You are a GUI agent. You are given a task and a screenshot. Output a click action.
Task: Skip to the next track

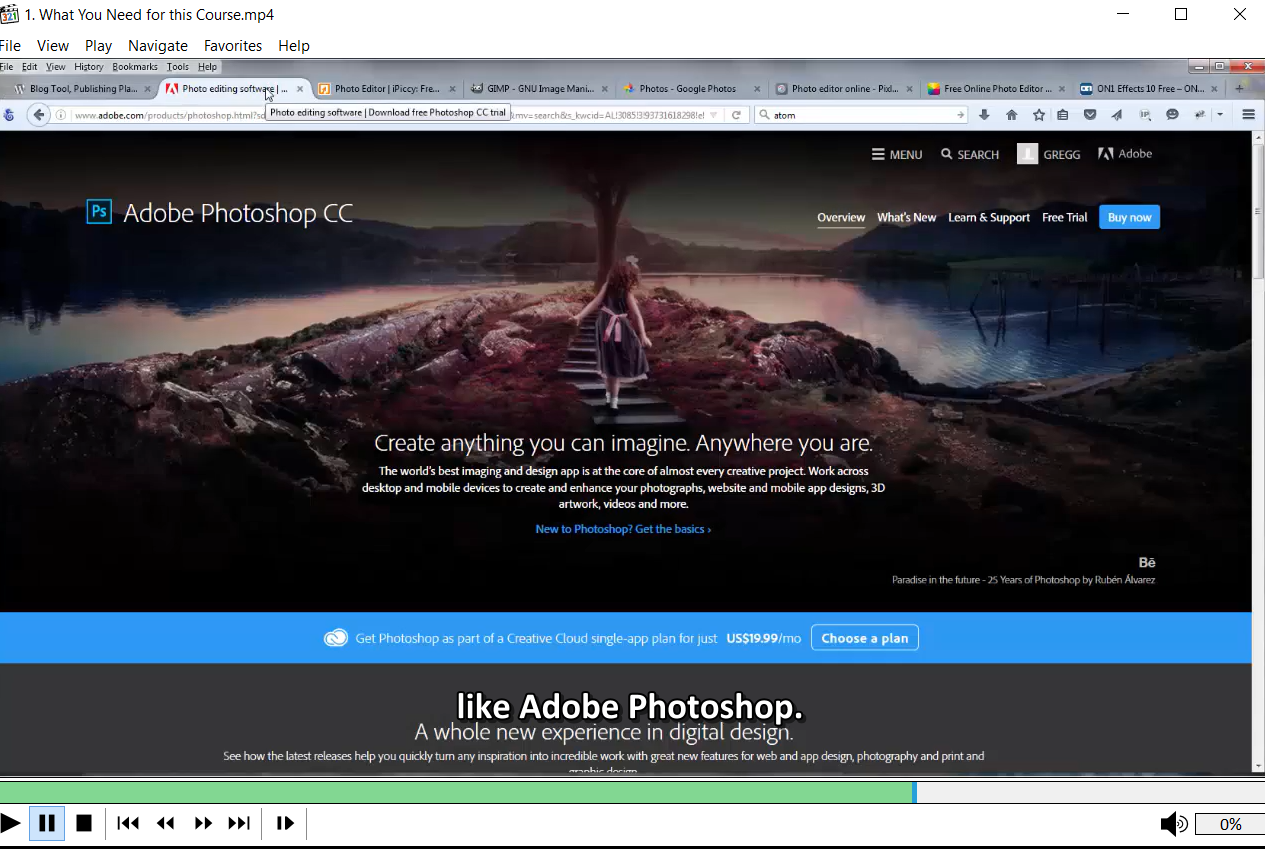tap(239, 823)
